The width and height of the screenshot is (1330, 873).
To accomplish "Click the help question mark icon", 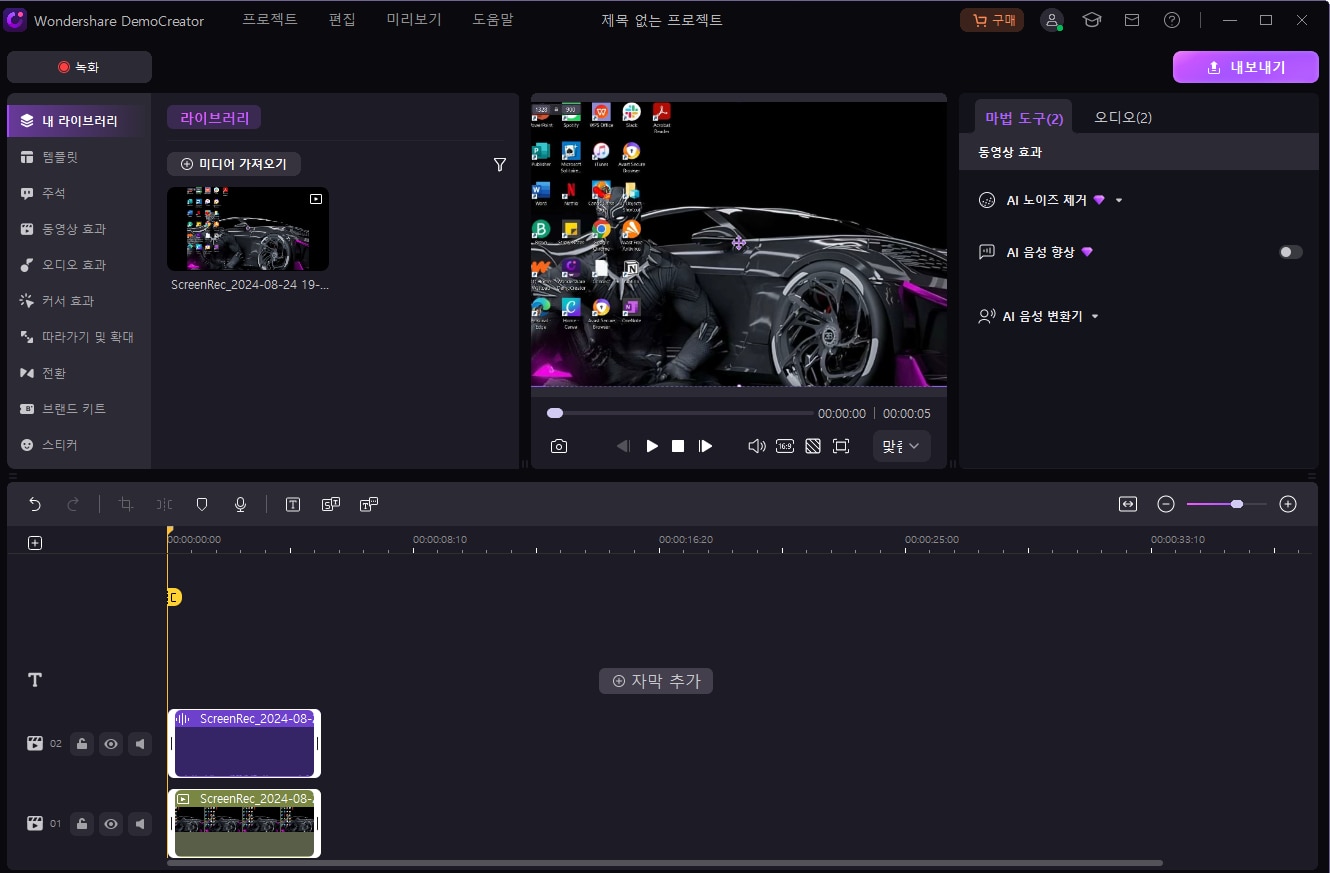I will [1172, 20].
